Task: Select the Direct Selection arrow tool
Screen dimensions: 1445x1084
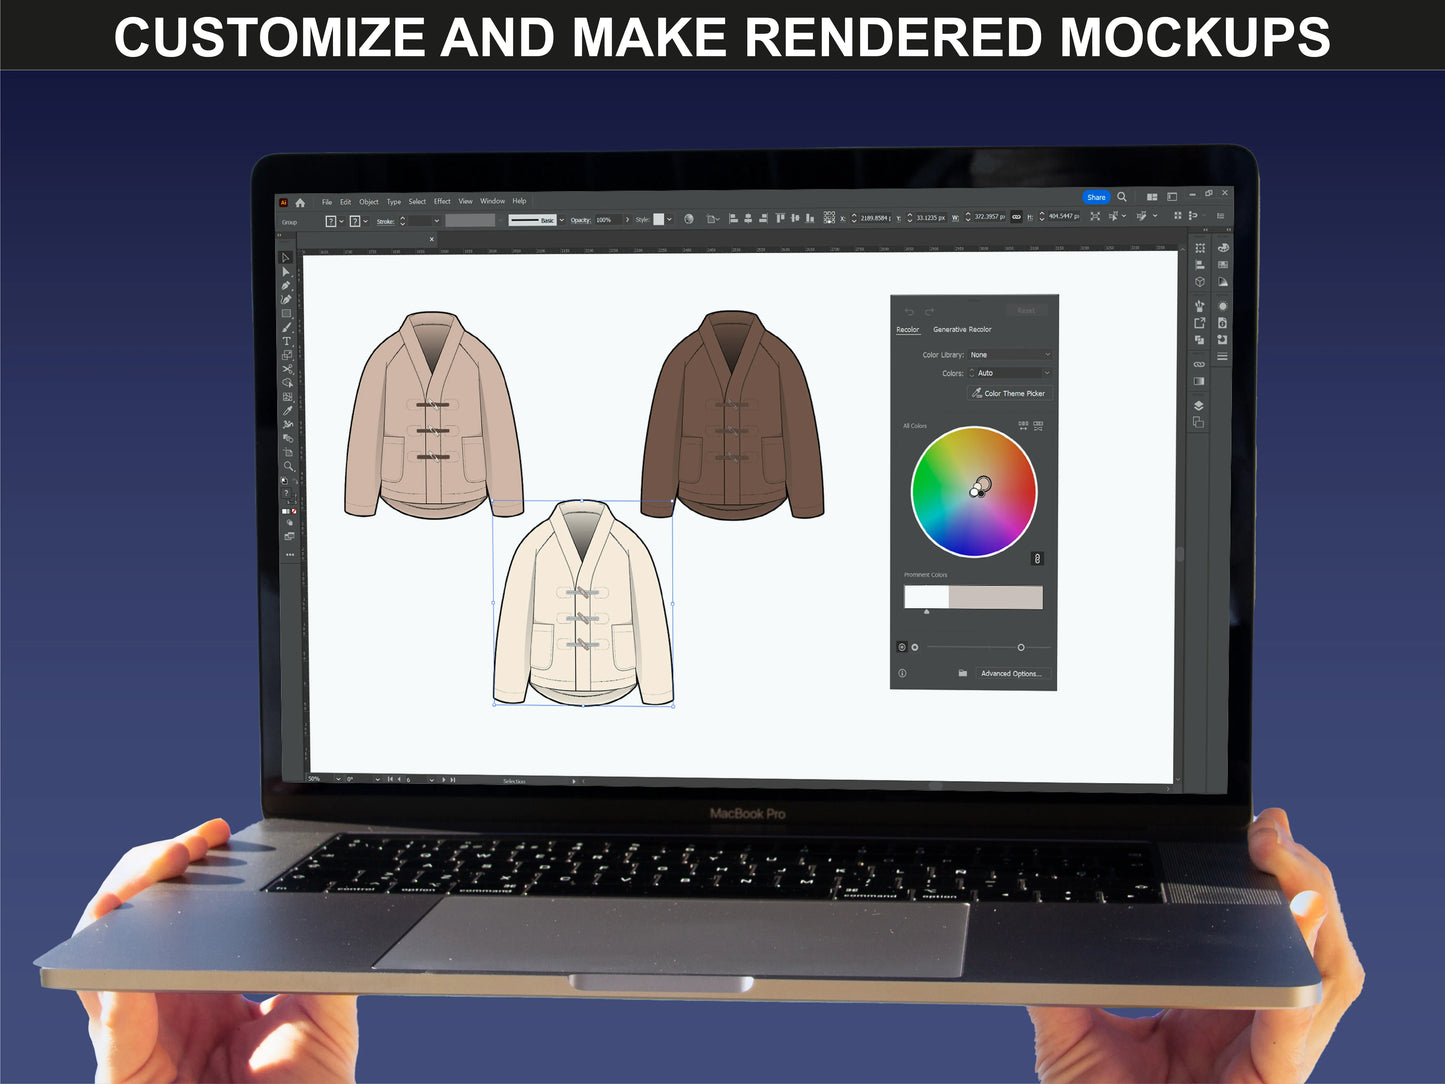Action: click(x=286, y=271)
